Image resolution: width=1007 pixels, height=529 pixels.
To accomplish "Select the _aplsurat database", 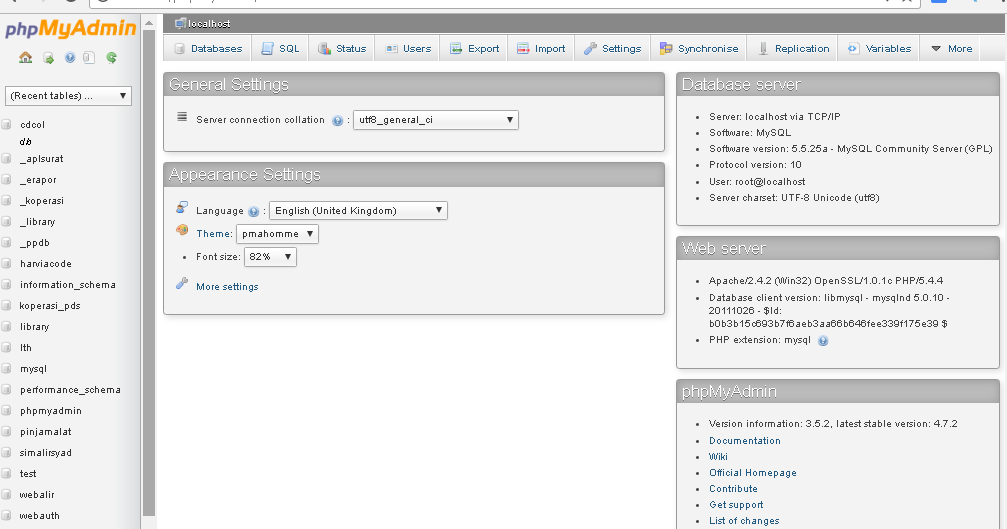I will [x=42, y=159].
